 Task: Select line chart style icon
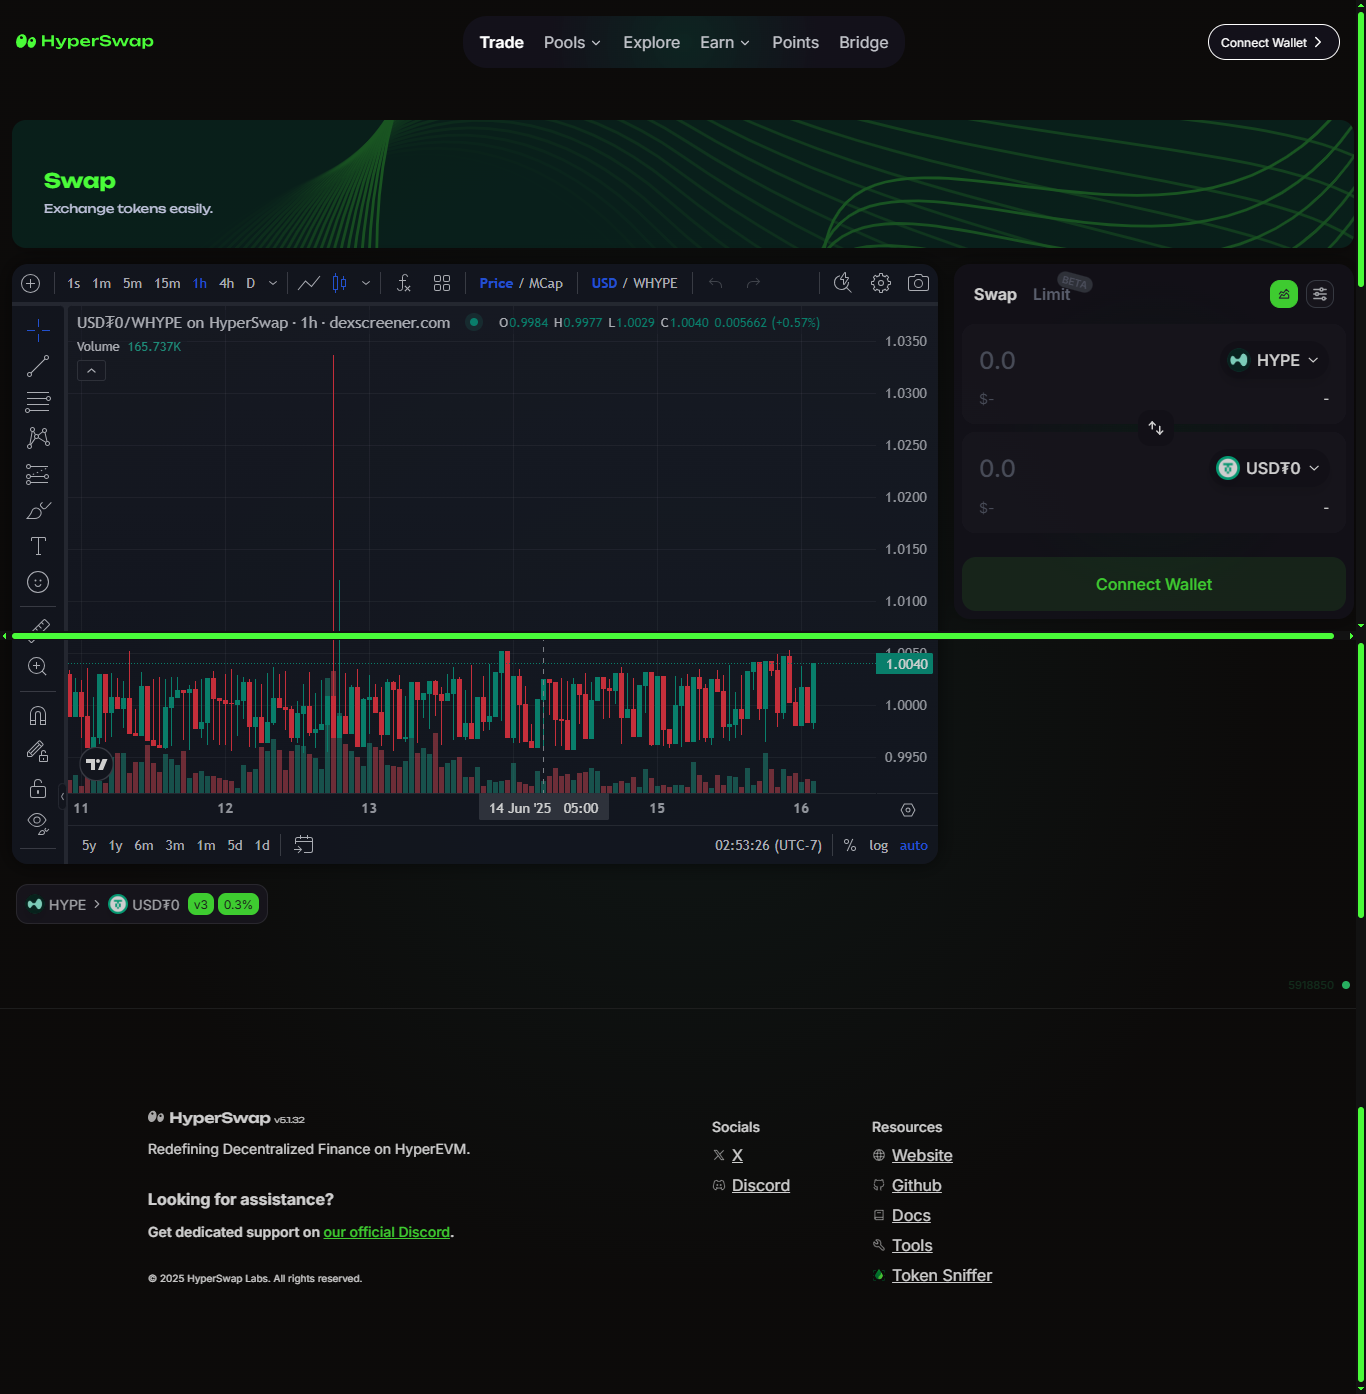click(x=309, y=283)
